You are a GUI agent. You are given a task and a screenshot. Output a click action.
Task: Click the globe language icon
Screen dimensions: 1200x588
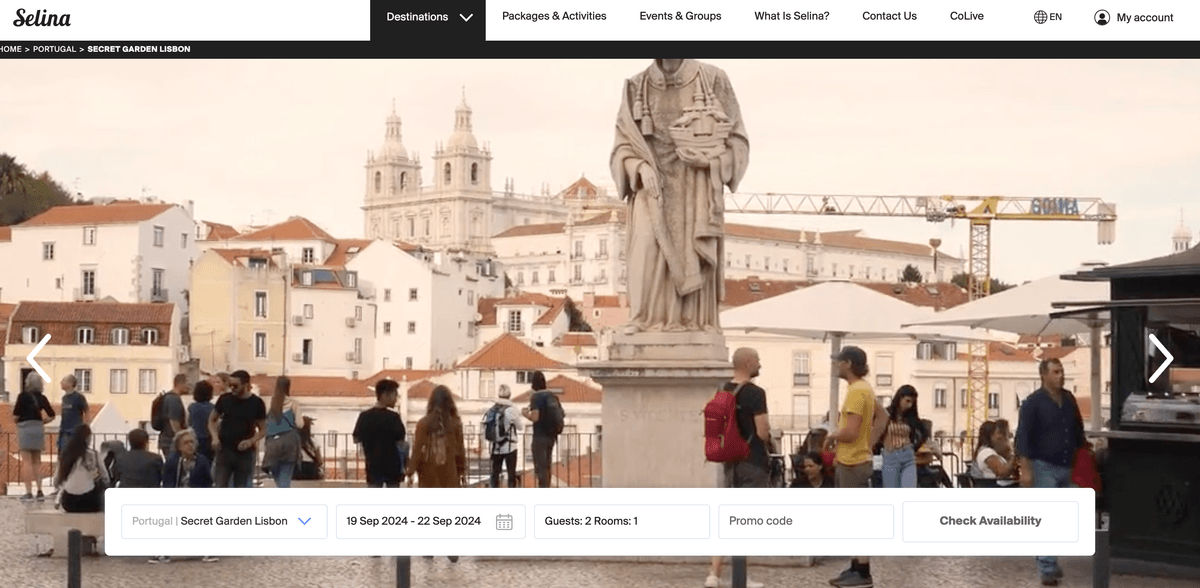point(1040,17)
